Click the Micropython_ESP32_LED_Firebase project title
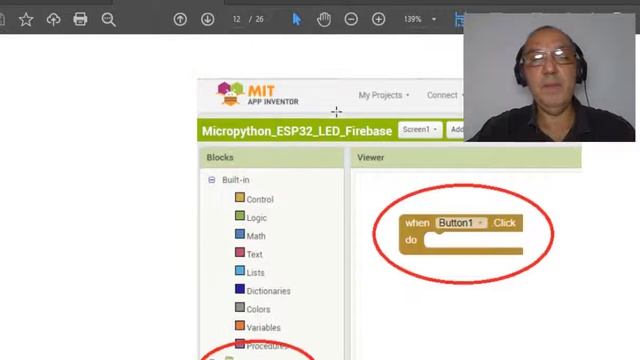Screen dimensions: 640x360 [x=297, y=131]
